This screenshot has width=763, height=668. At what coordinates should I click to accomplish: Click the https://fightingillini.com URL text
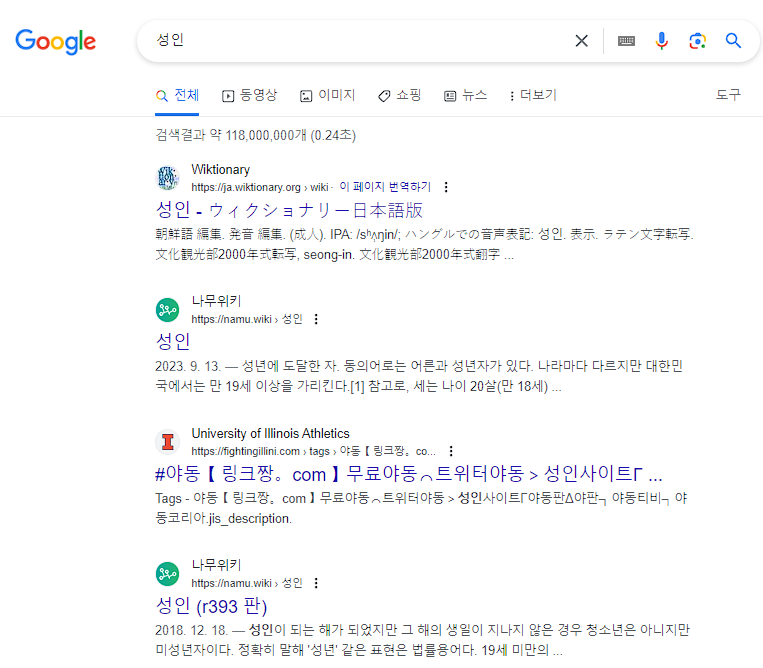[x=245, y=451]
